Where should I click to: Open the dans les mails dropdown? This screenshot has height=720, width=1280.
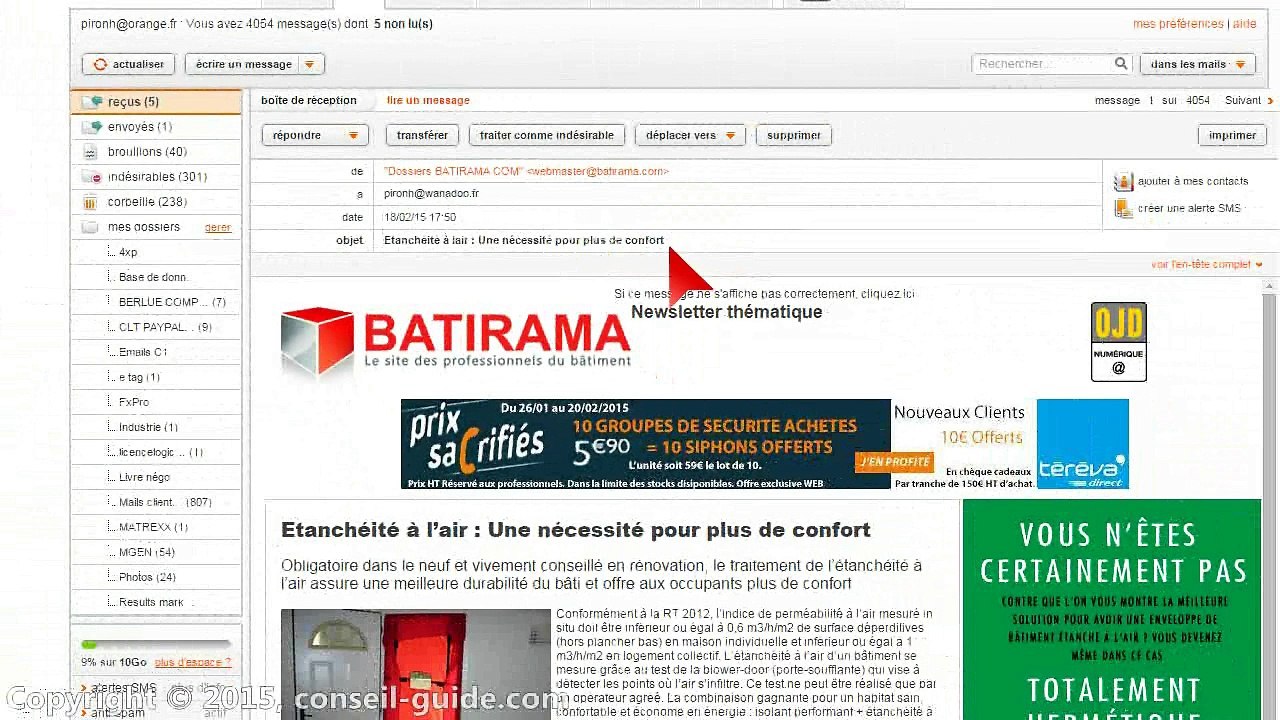point(1198,64)
